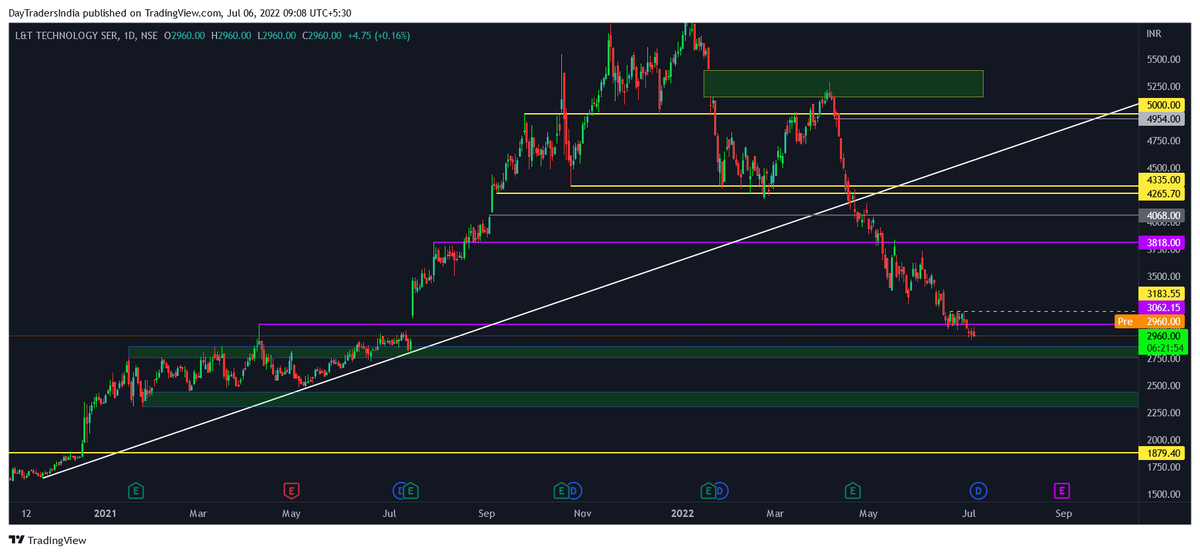Click the green earnings marker before May 2022
Image resolution: width=1200 pixels, height=554 pixels.
[853, 490]
